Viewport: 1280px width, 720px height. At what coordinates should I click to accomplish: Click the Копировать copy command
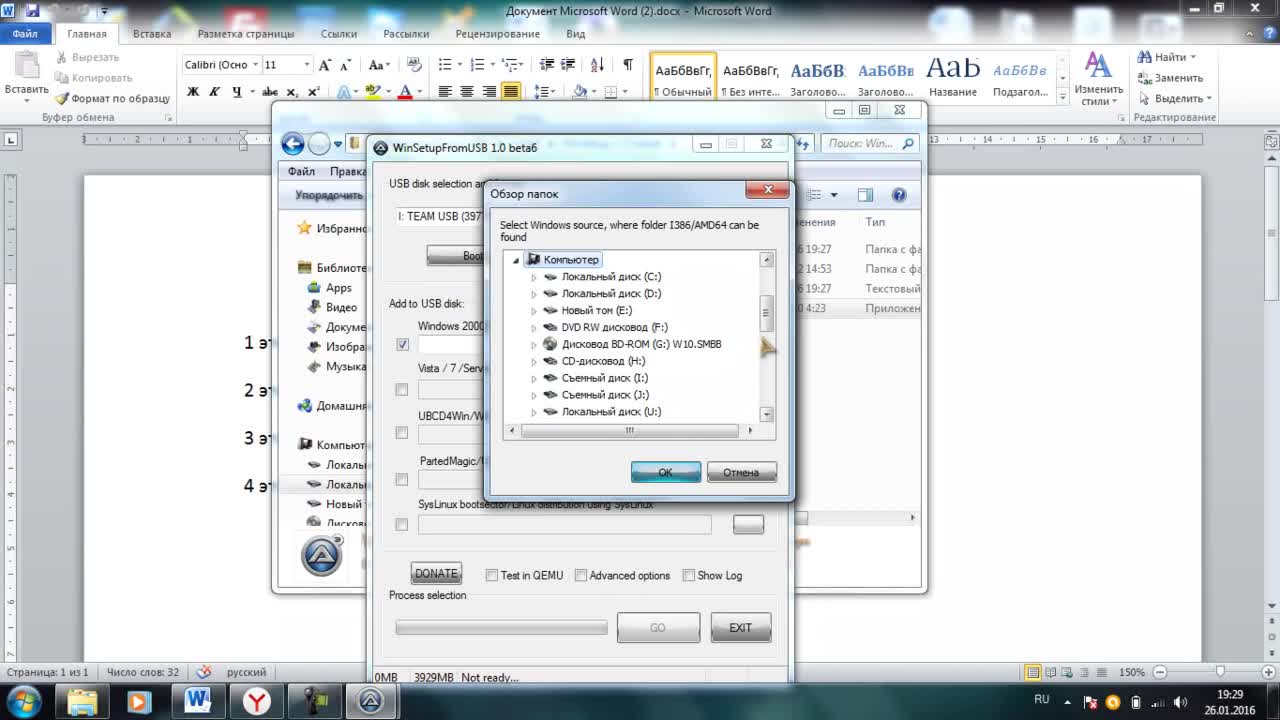point(94,78)
